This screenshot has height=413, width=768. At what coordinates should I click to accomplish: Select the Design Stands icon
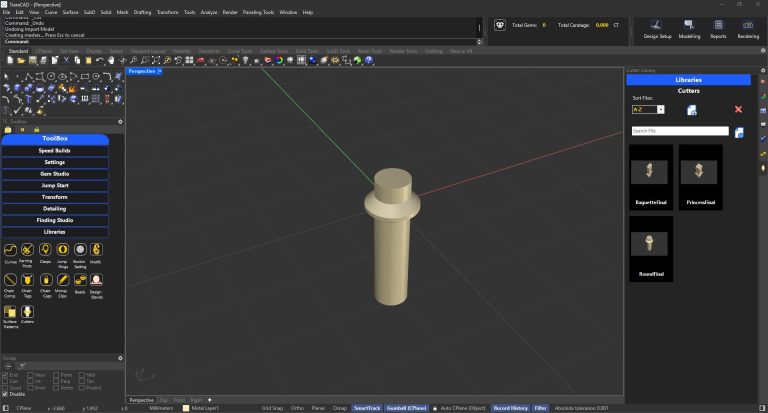tap(96, 281)
